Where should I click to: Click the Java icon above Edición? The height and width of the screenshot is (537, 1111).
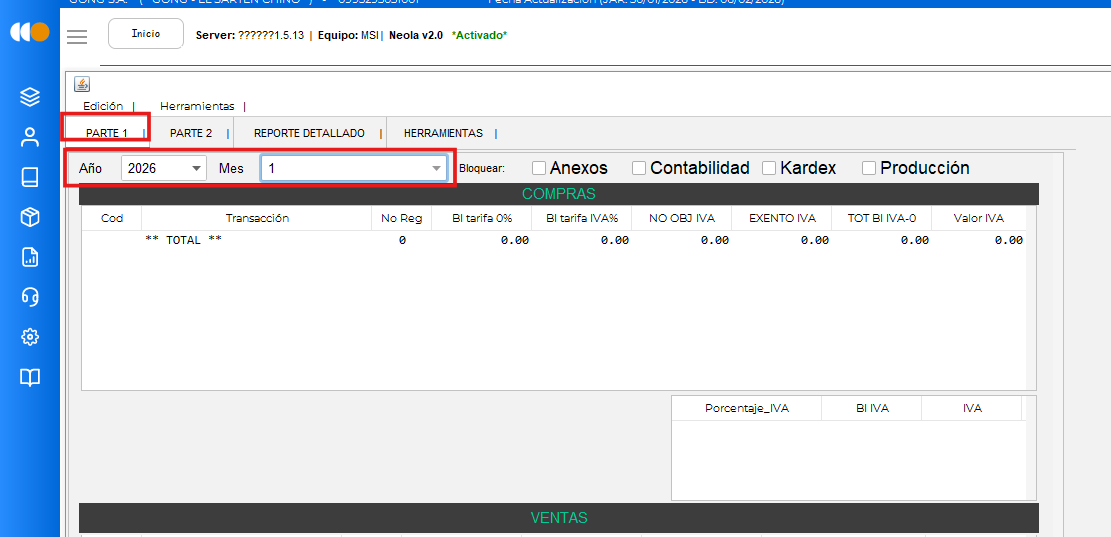82,84
